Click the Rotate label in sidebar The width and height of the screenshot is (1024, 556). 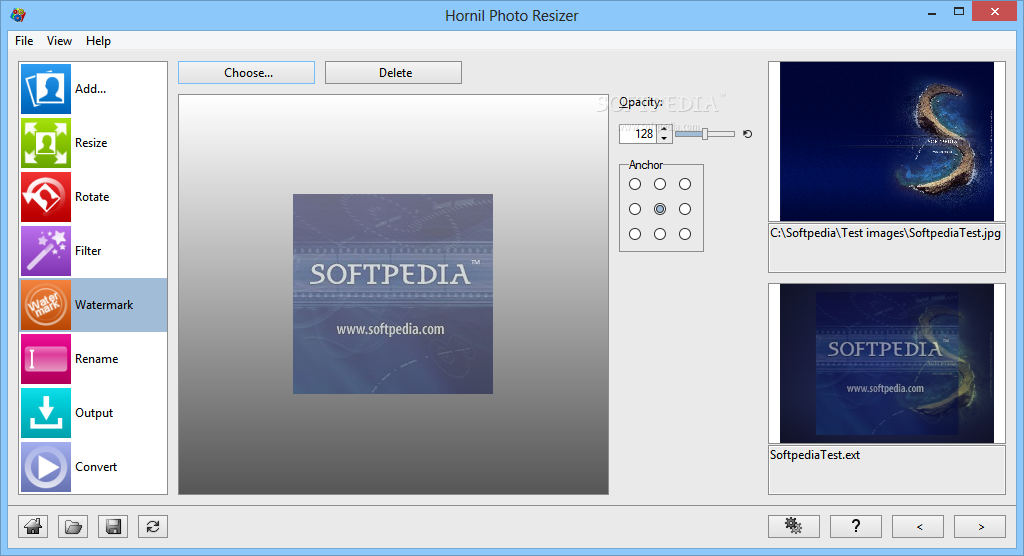92,197
